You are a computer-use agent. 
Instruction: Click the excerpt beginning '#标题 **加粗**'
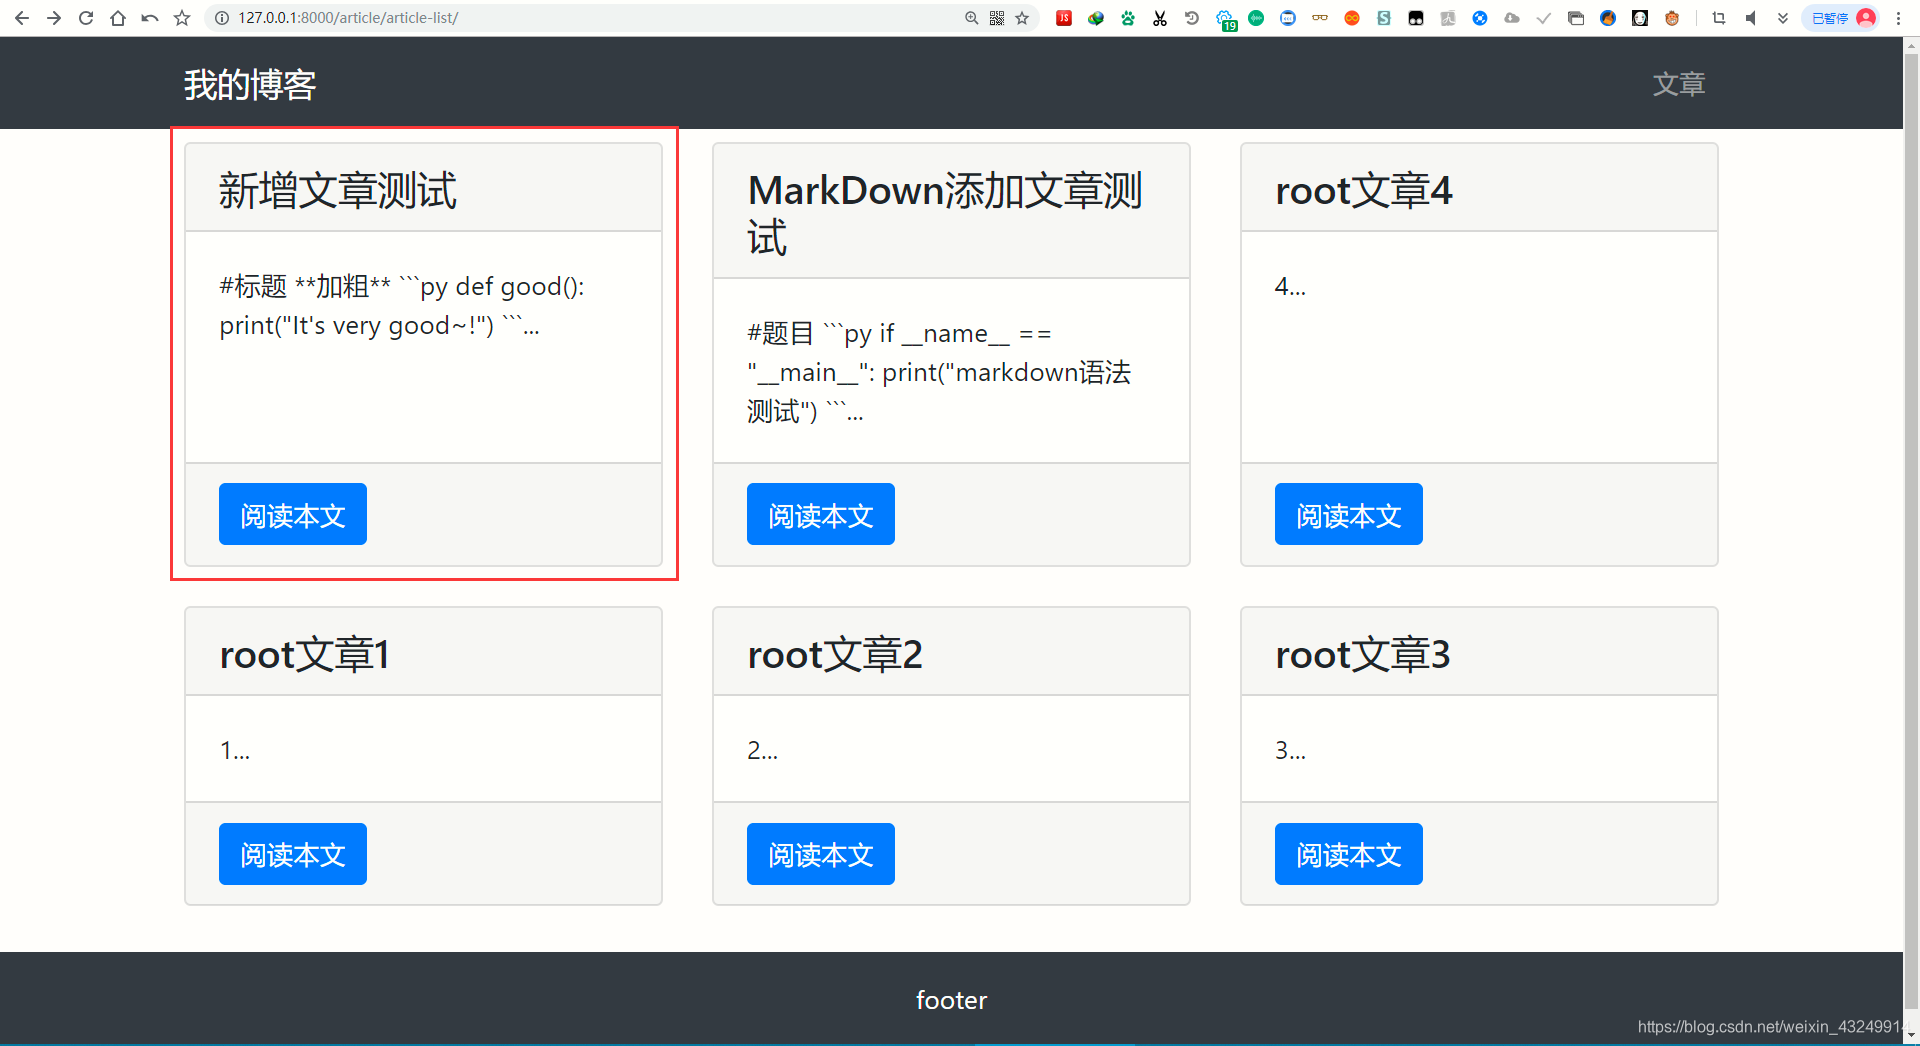(402, 306)
